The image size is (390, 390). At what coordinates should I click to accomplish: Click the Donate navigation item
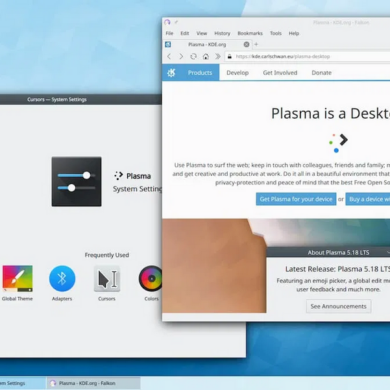point(321,73)
